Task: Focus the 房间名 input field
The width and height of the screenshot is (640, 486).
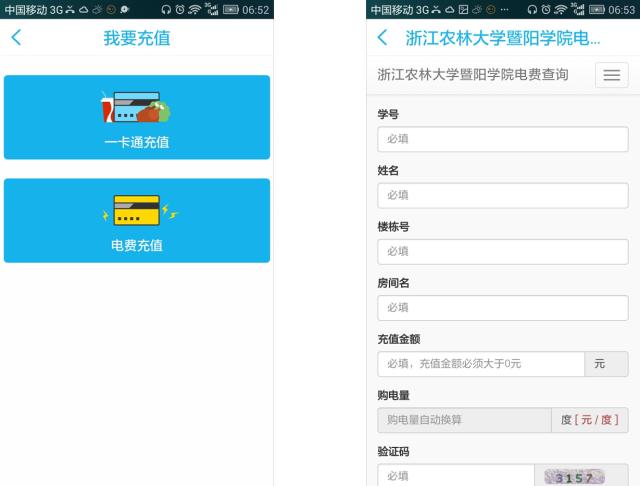Action: (502, 308)
